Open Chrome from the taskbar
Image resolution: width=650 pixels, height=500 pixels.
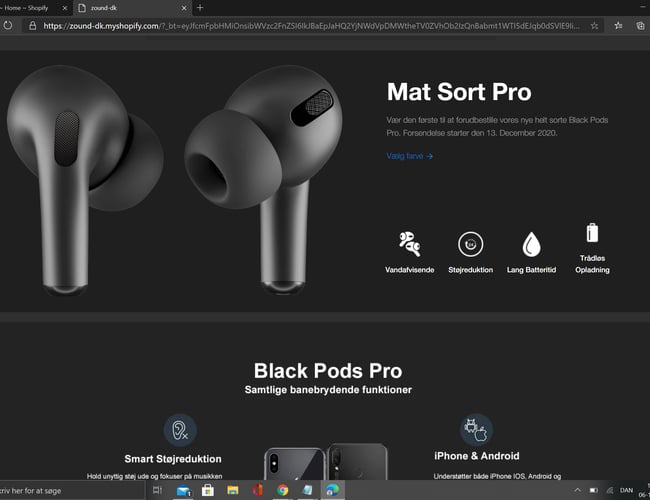pos(283,491)
